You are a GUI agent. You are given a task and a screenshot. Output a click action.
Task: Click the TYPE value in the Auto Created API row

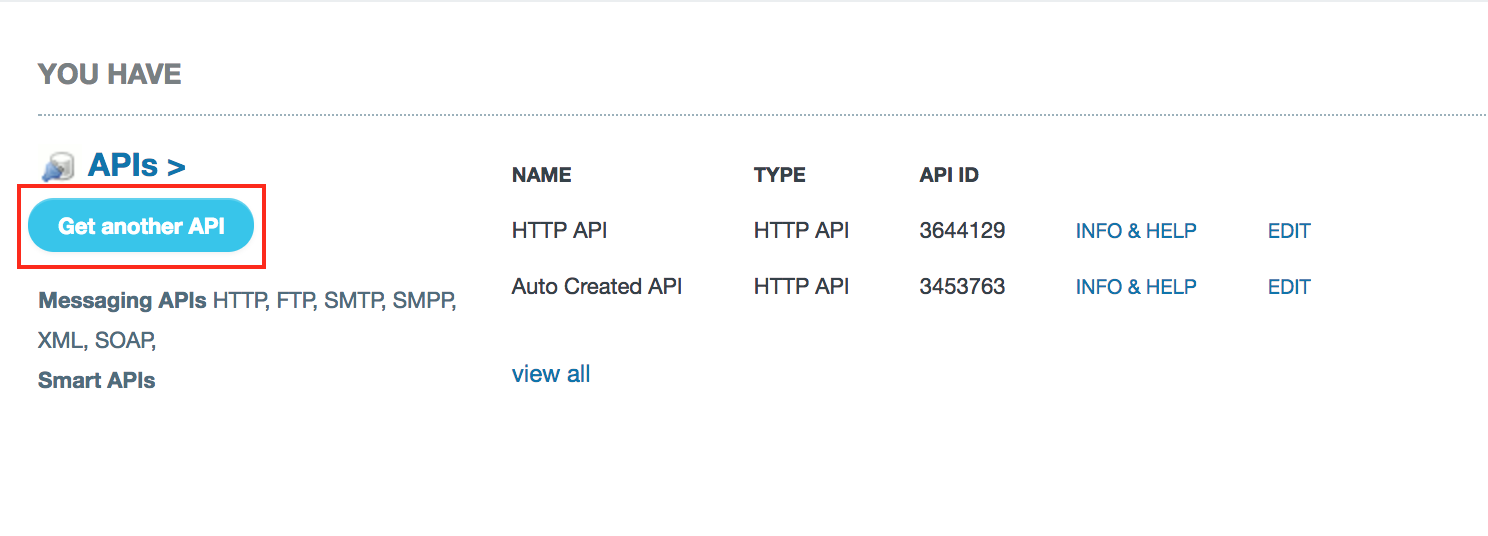(x=801, y=287)
